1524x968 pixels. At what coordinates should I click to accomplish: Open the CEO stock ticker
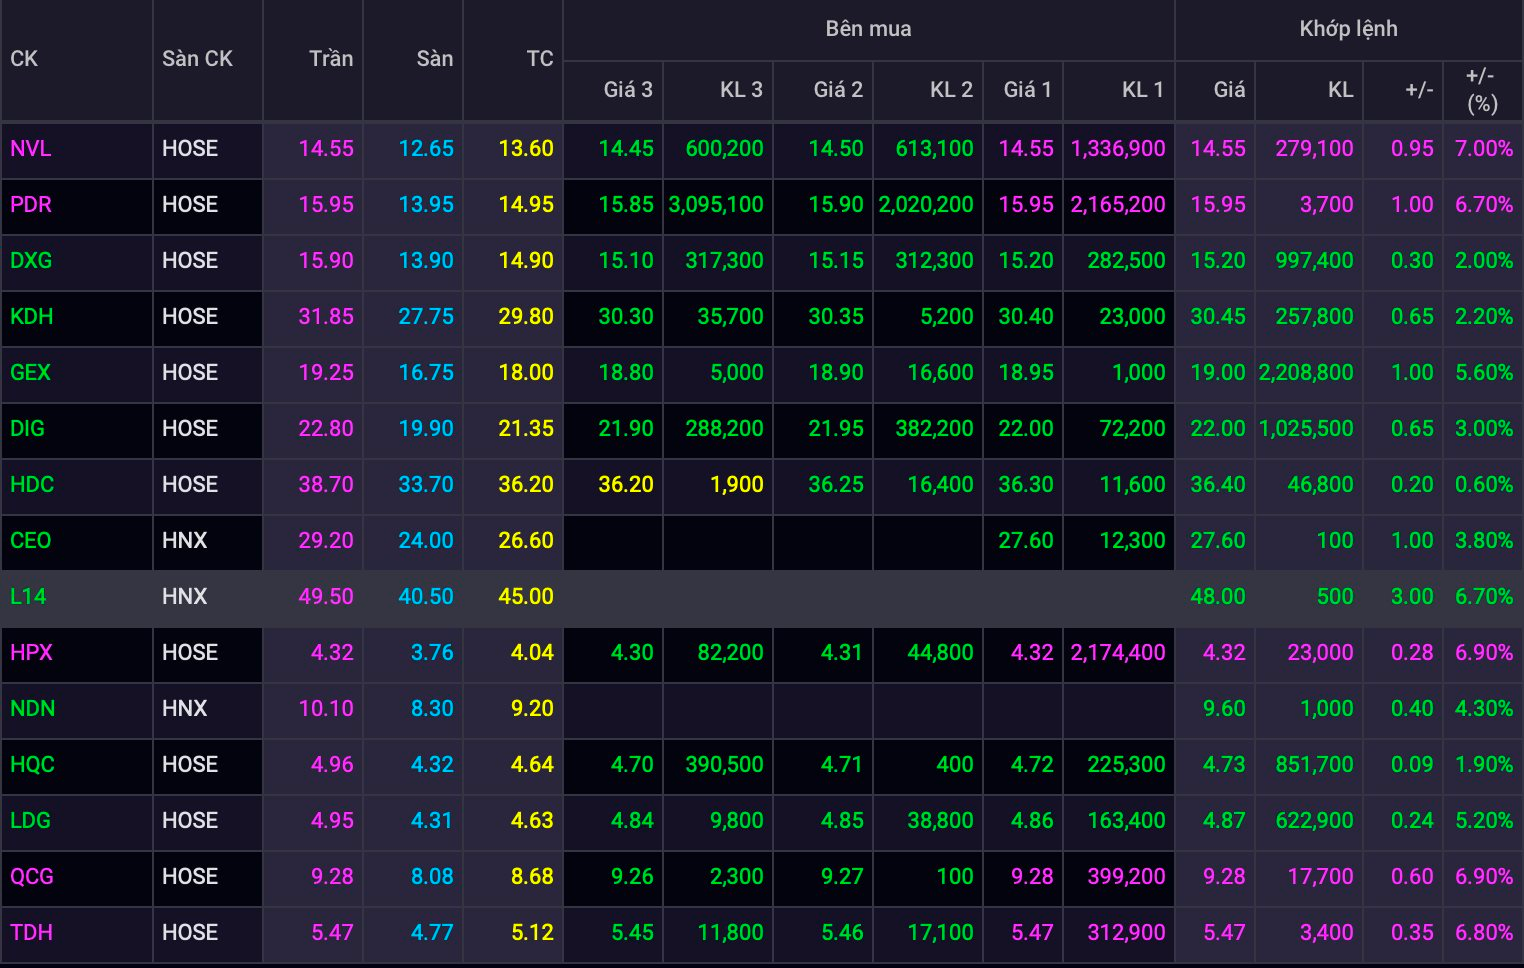[x=30, y=540]
